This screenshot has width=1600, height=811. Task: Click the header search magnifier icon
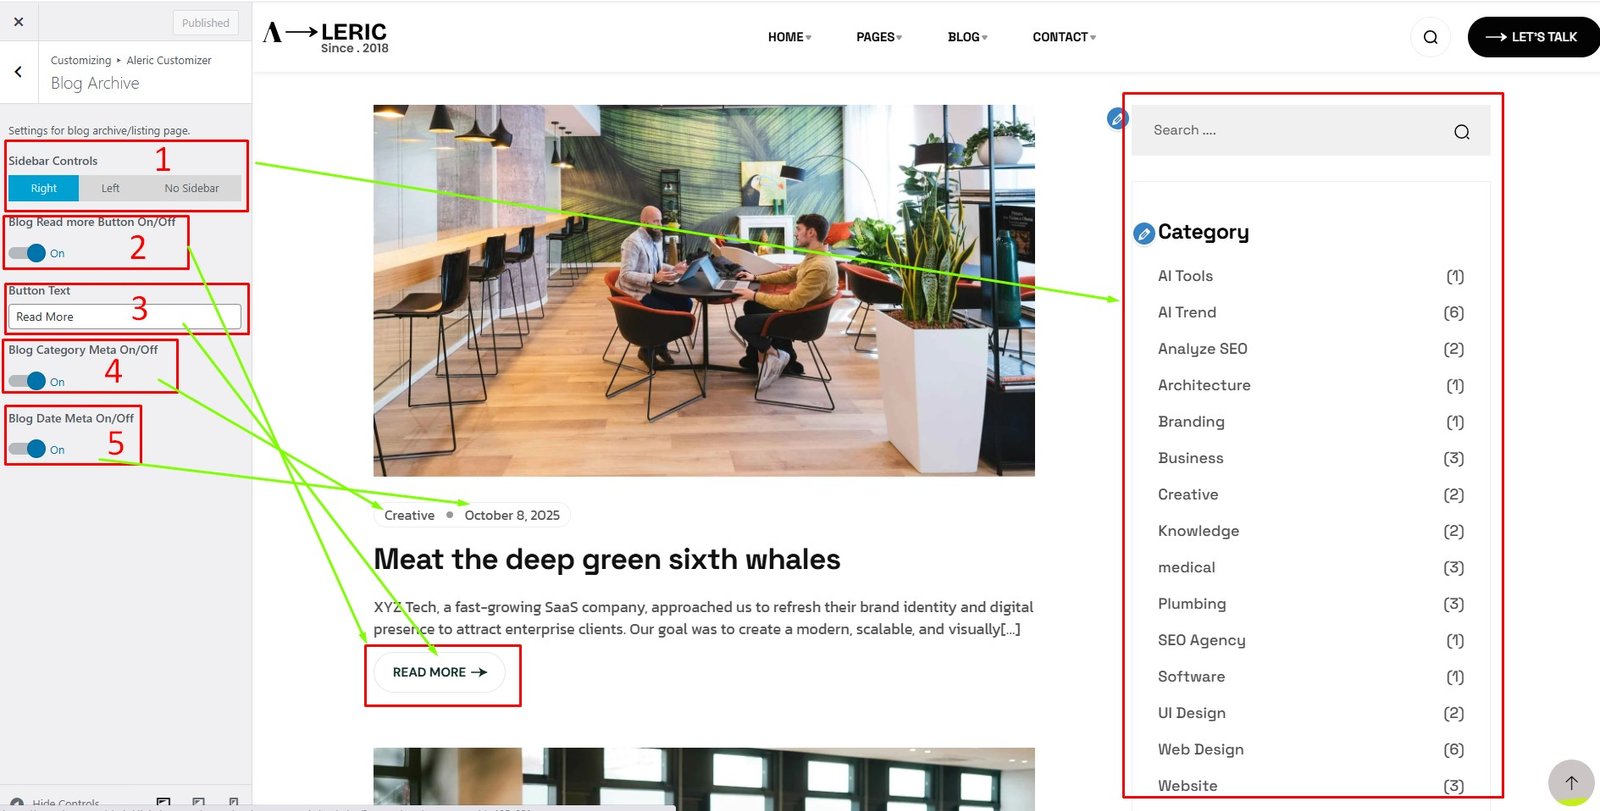point(1430,37)
